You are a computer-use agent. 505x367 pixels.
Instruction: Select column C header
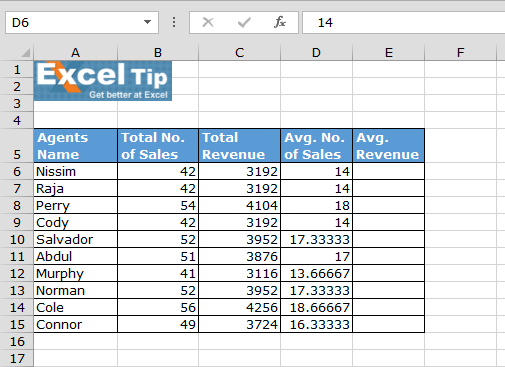pos(239,53)
